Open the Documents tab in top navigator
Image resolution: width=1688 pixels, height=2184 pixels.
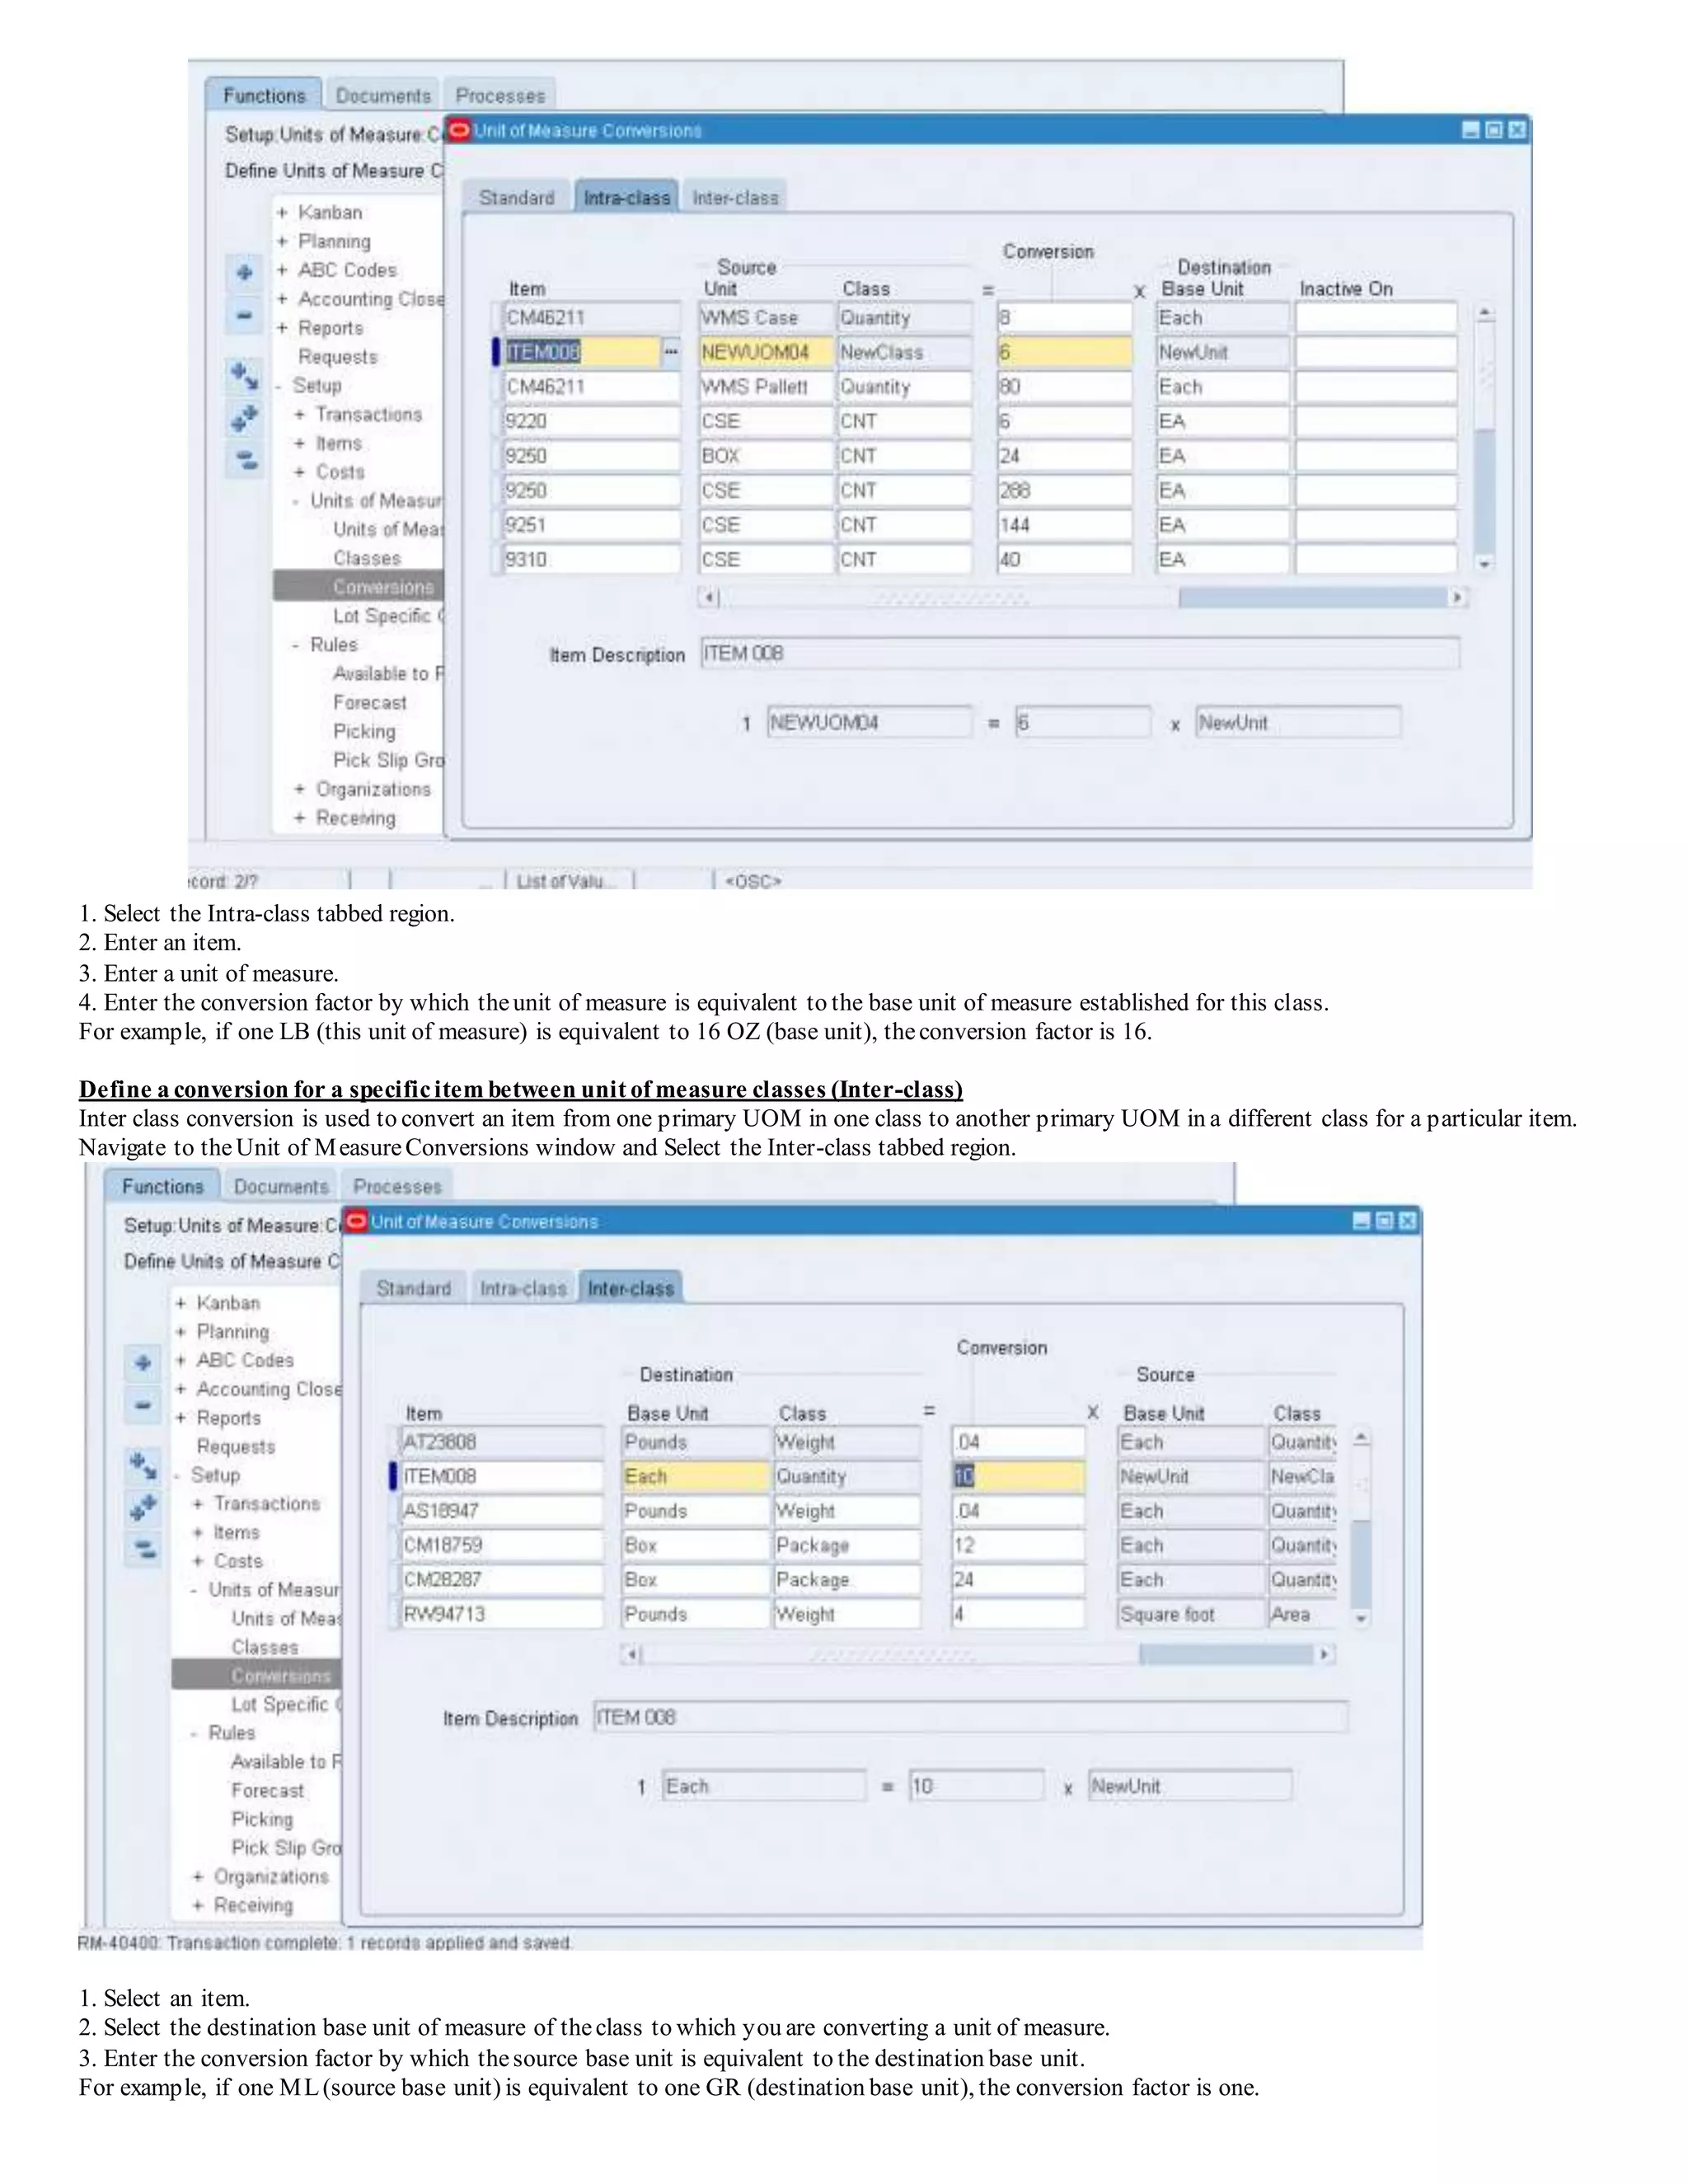point(383,96)
